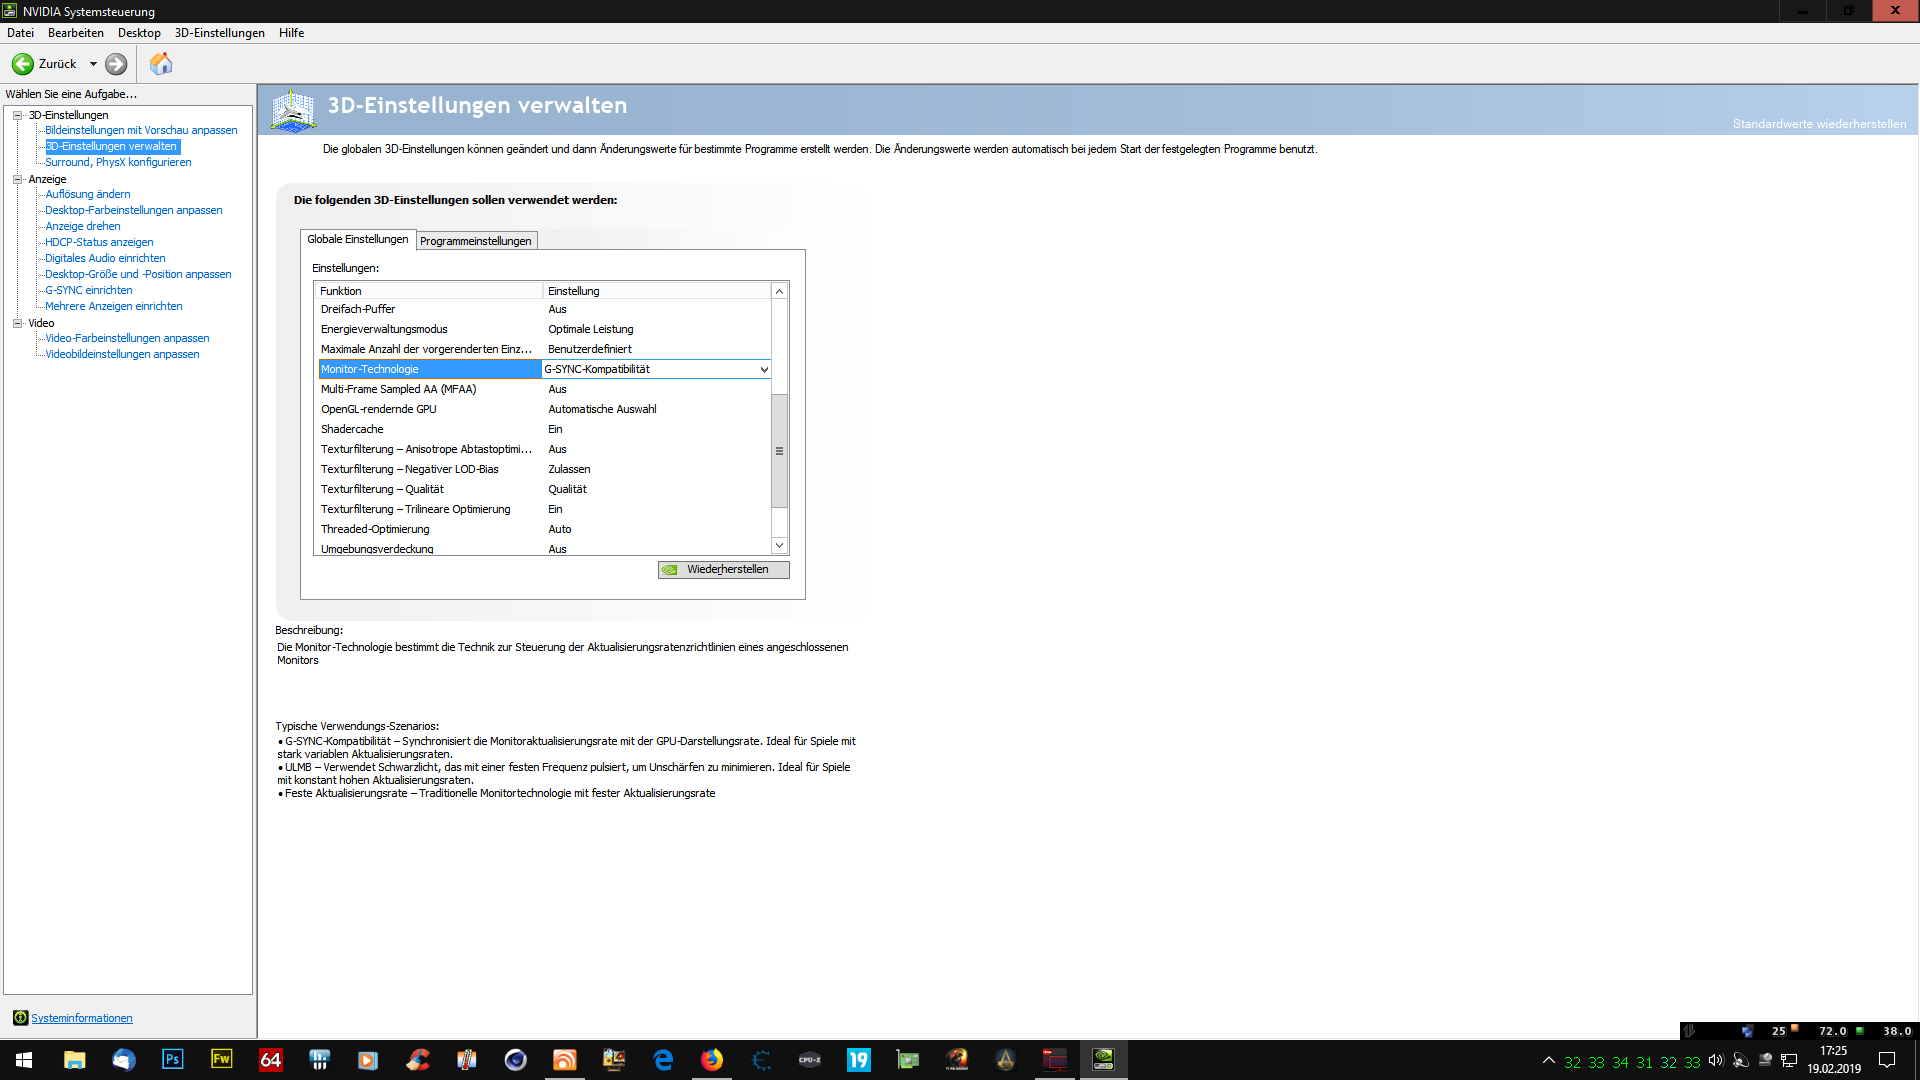This screenshot has width=1920, height=1080.
Task: Click the settings list scroll-up arrow
Action: pos(779,291)
